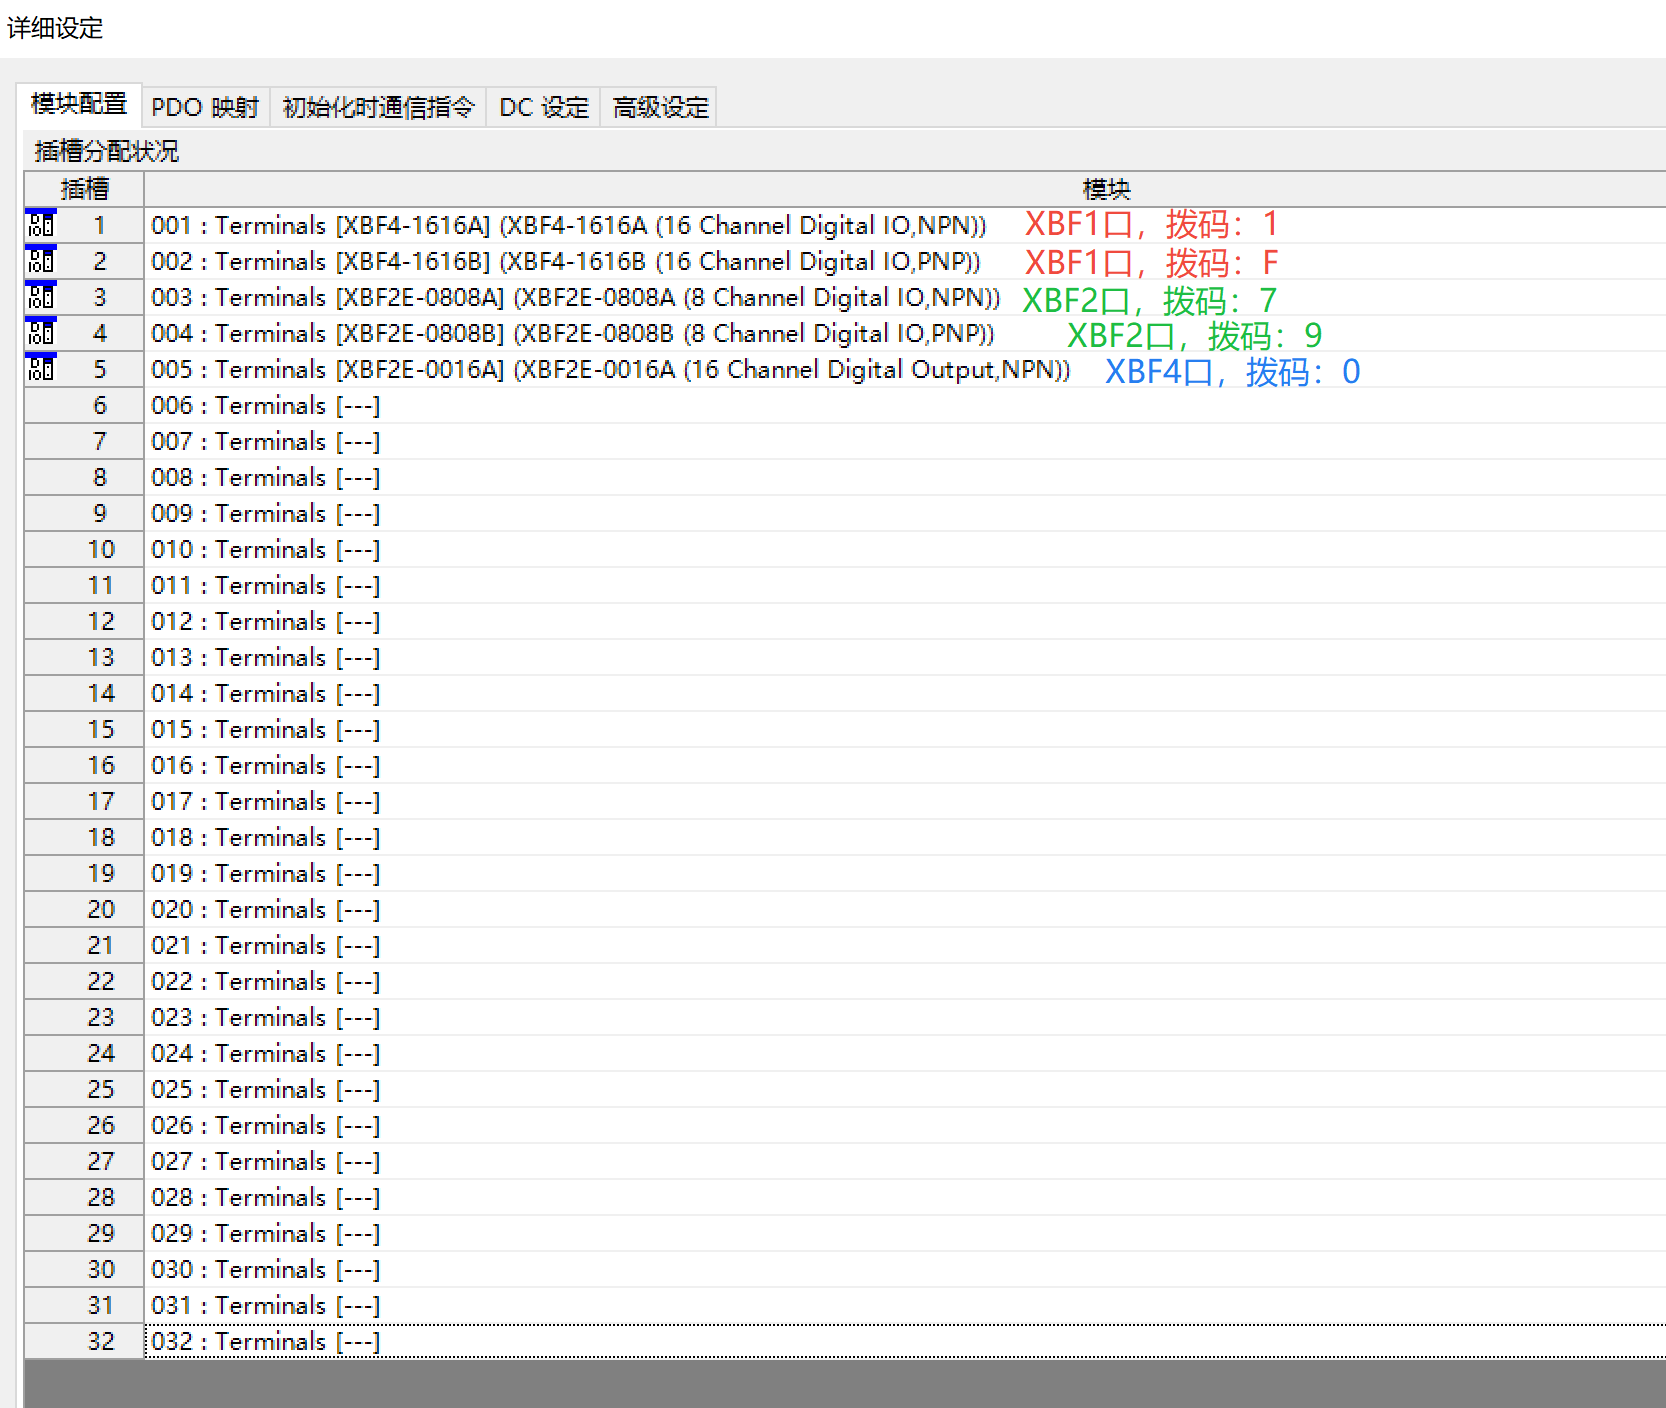Click slot number 16 cell
The width and height of the screenshot is (1666, 1408).
click(100, 766)
